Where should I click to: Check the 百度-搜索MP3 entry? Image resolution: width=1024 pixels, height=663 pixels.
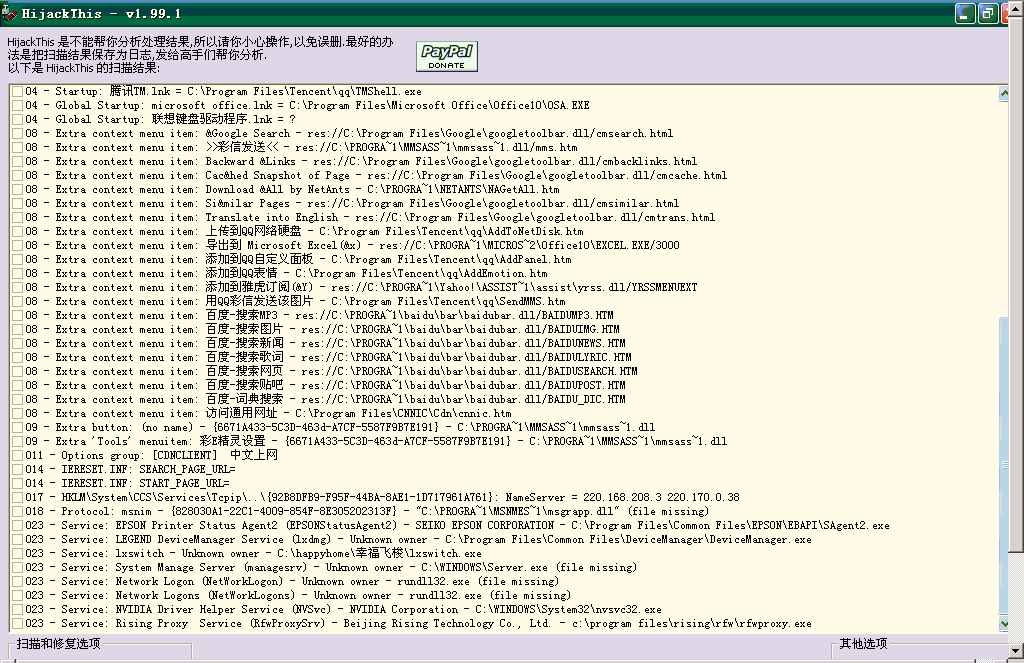(18, 315)
